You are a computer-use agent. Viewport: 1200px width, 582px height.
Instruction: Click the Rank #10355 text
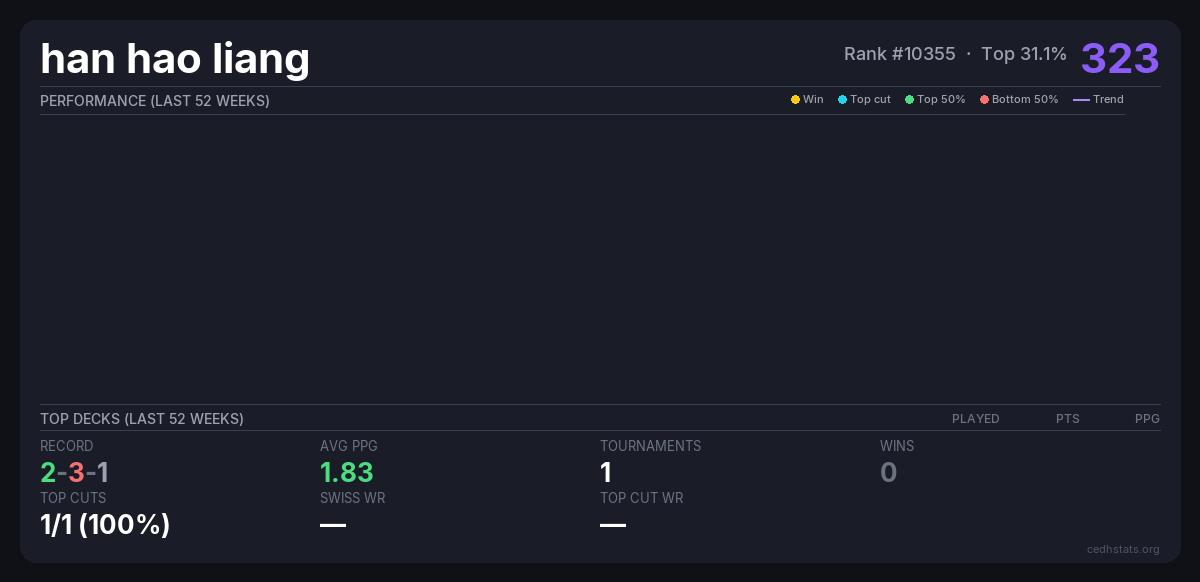tap(899, 54)
